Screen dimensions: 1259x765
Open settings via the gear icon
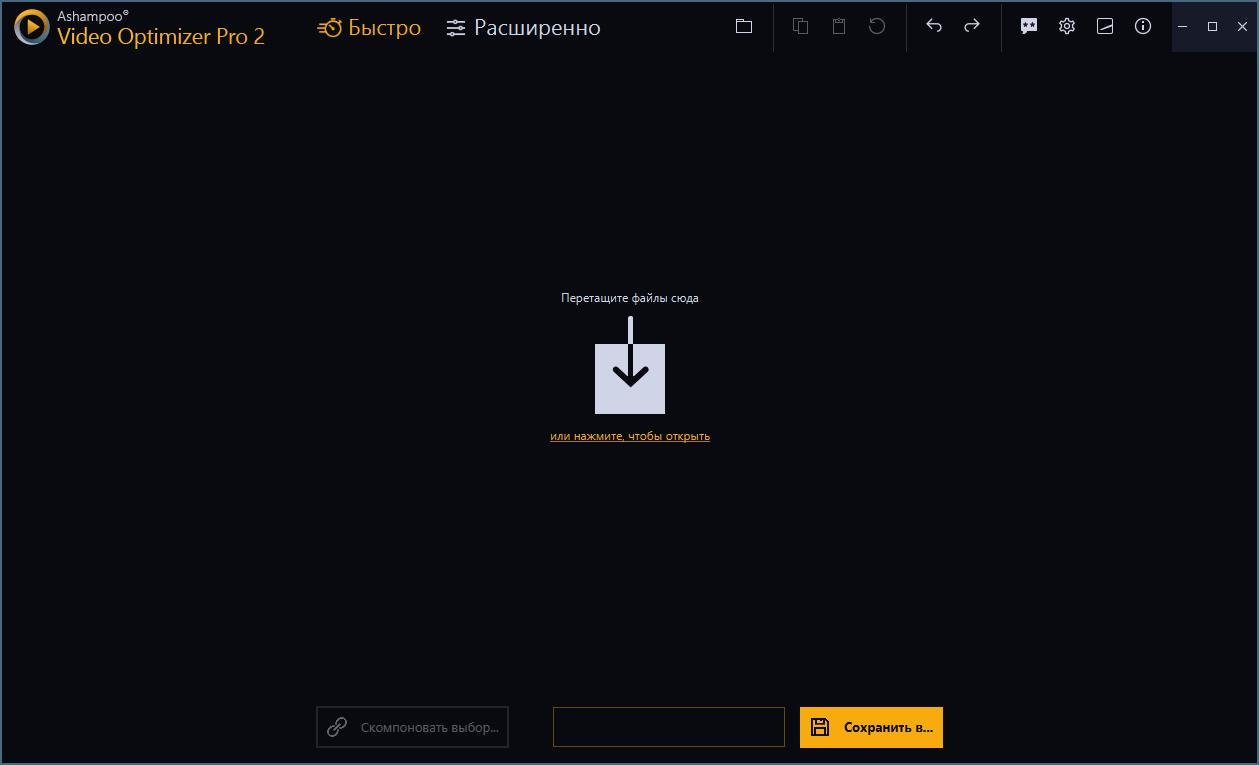point(1067,27)
